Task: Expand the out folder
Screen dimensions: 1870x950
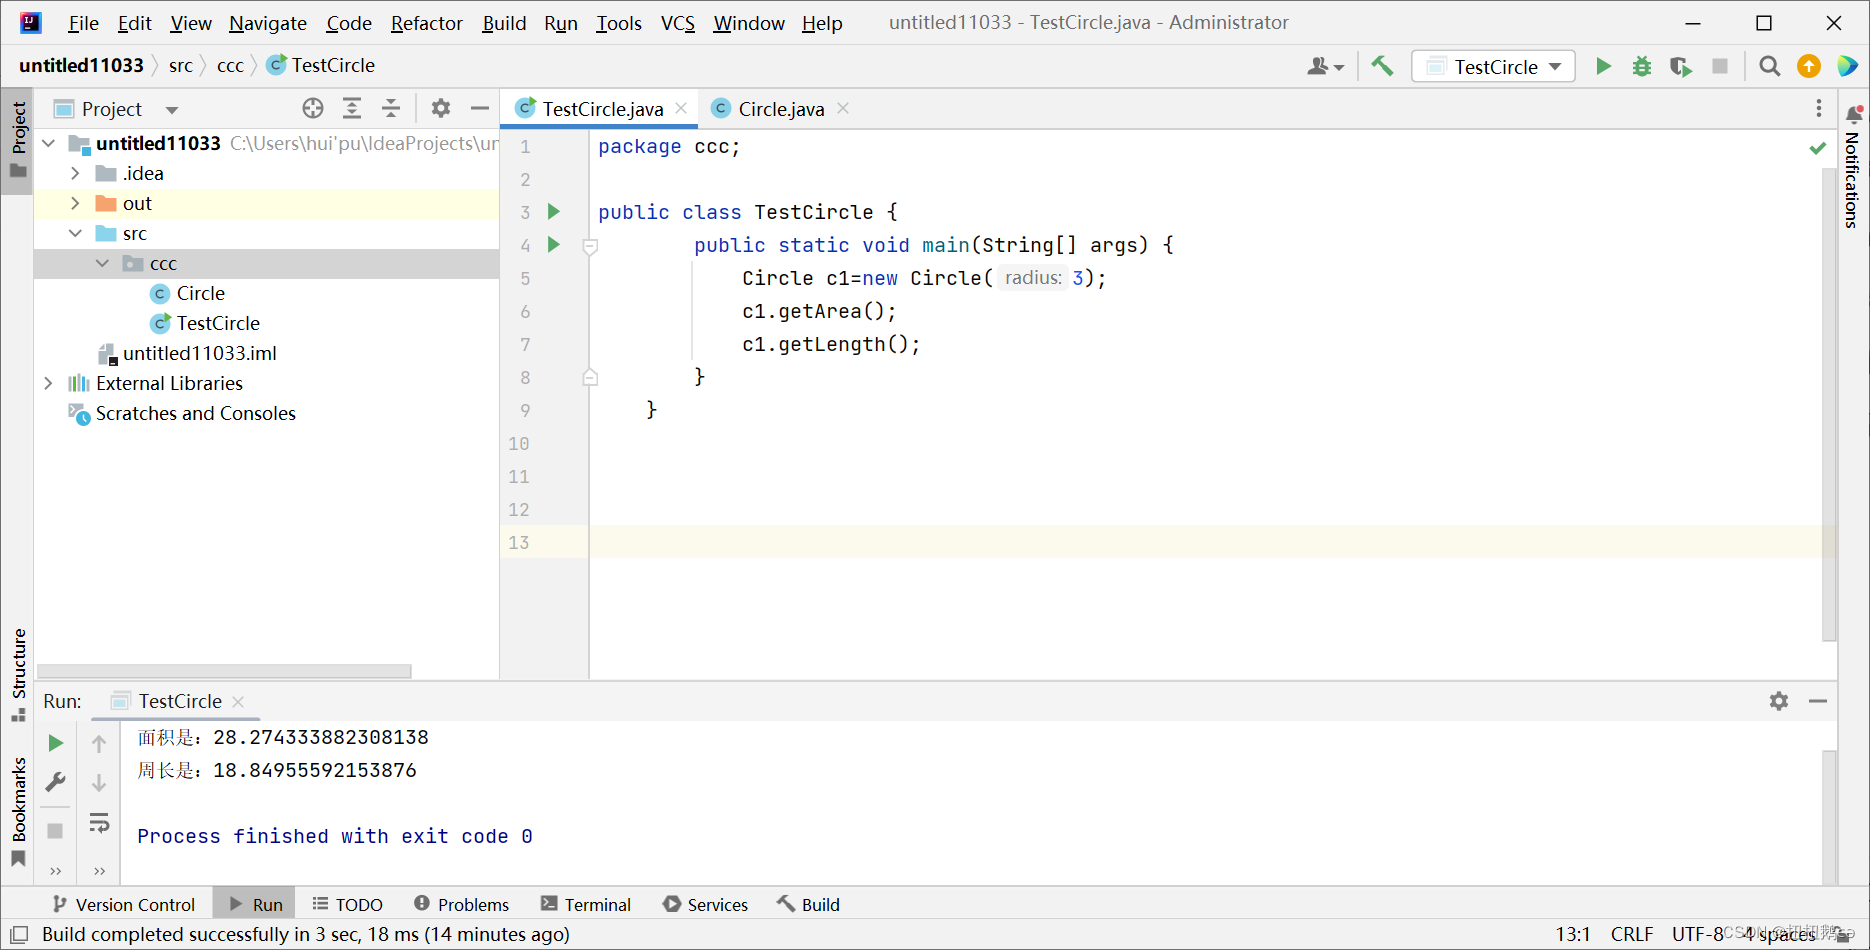Action: pos(75,203)
